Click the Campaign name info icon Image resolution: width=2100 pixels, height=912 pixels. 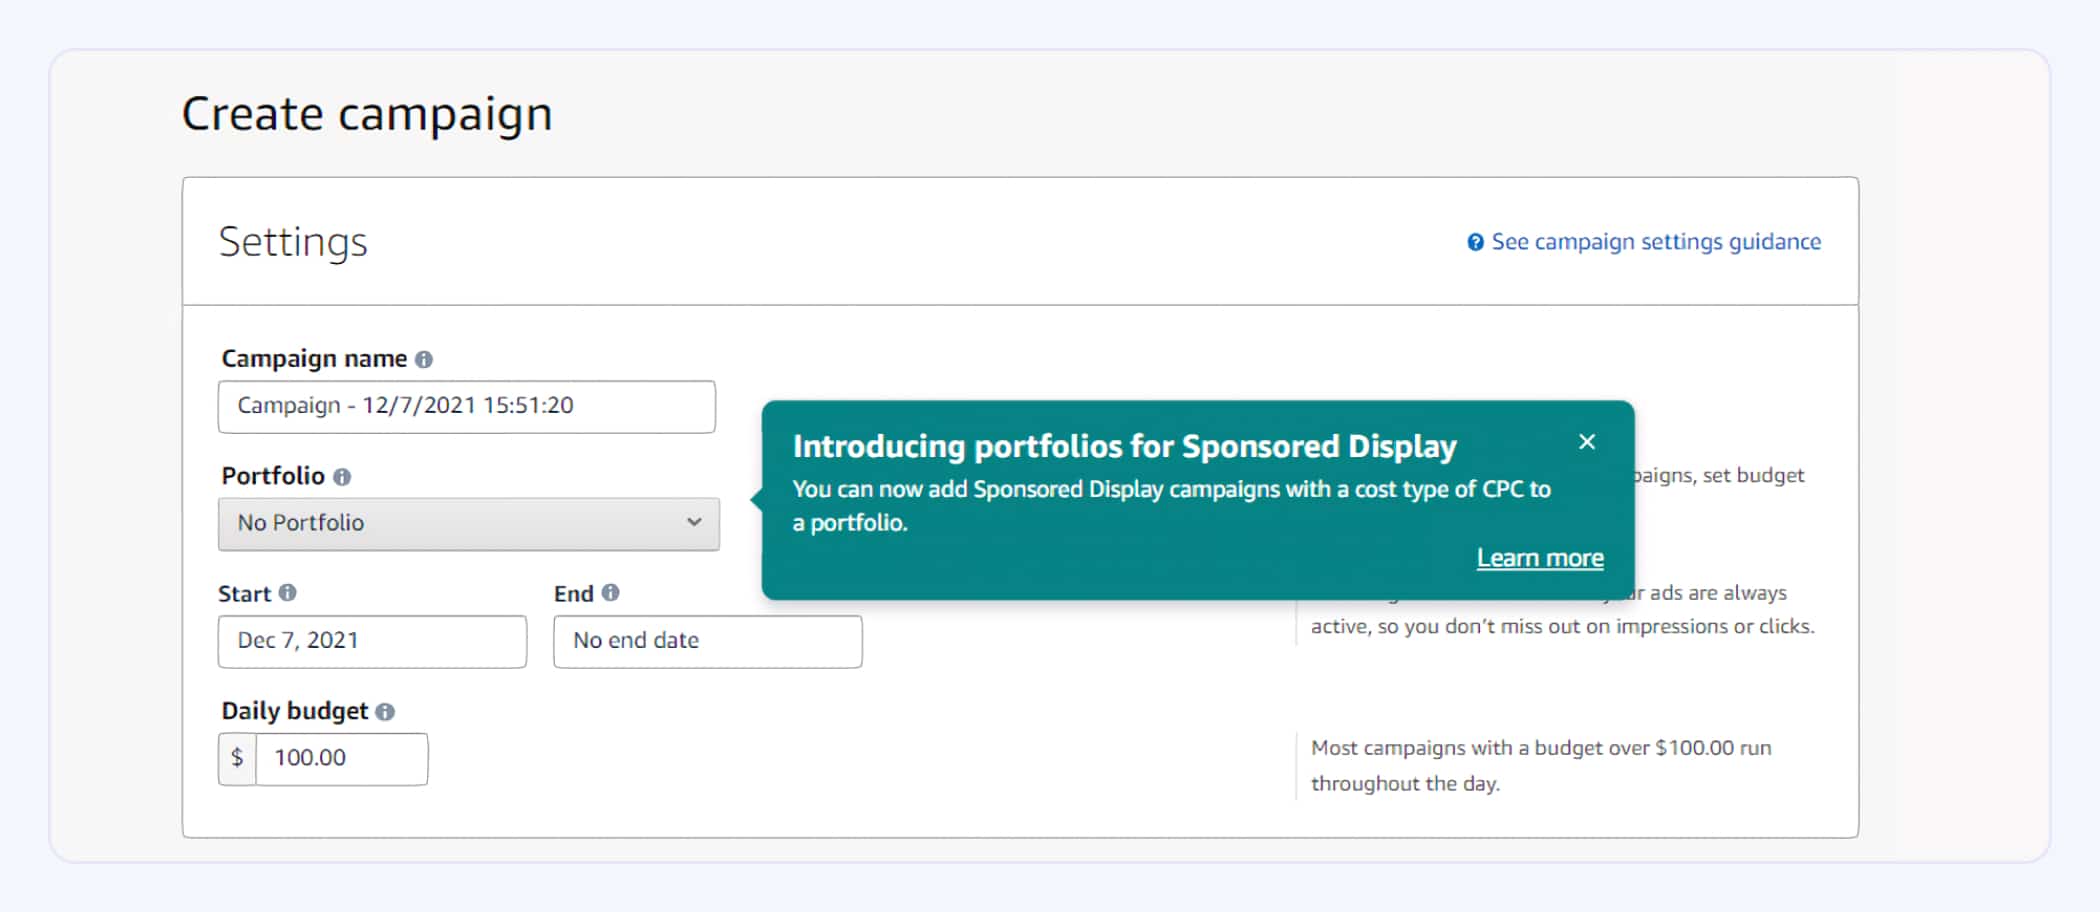tap(424, 359)
